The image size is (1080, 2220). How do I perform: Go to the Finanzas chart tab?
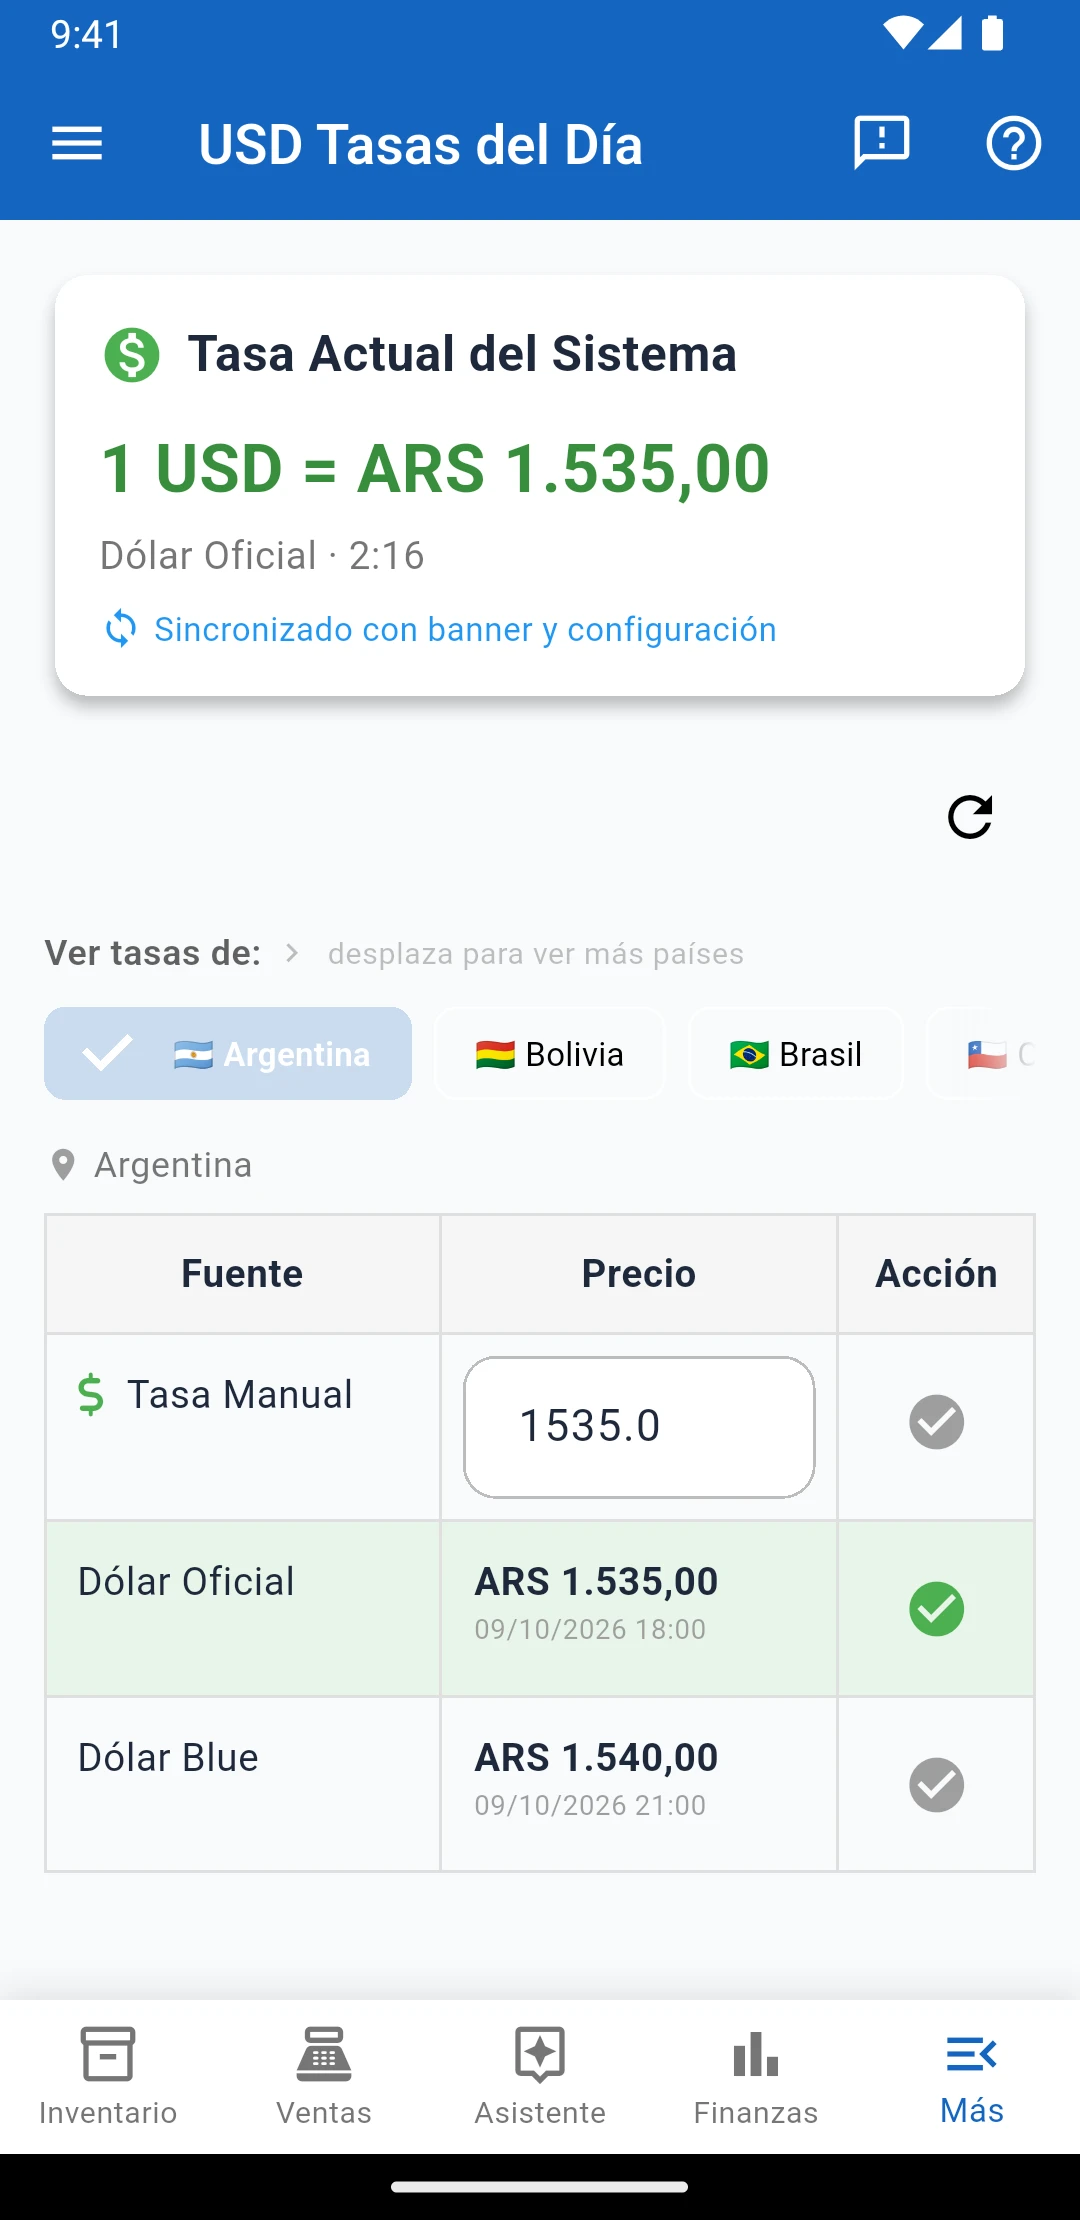tap(756, 2076)
